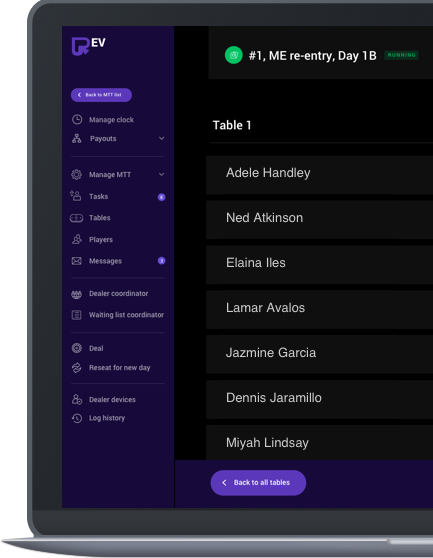Click the Tasks icon
This screenshot has height=558, width=433.
click(x=76, y=196)
